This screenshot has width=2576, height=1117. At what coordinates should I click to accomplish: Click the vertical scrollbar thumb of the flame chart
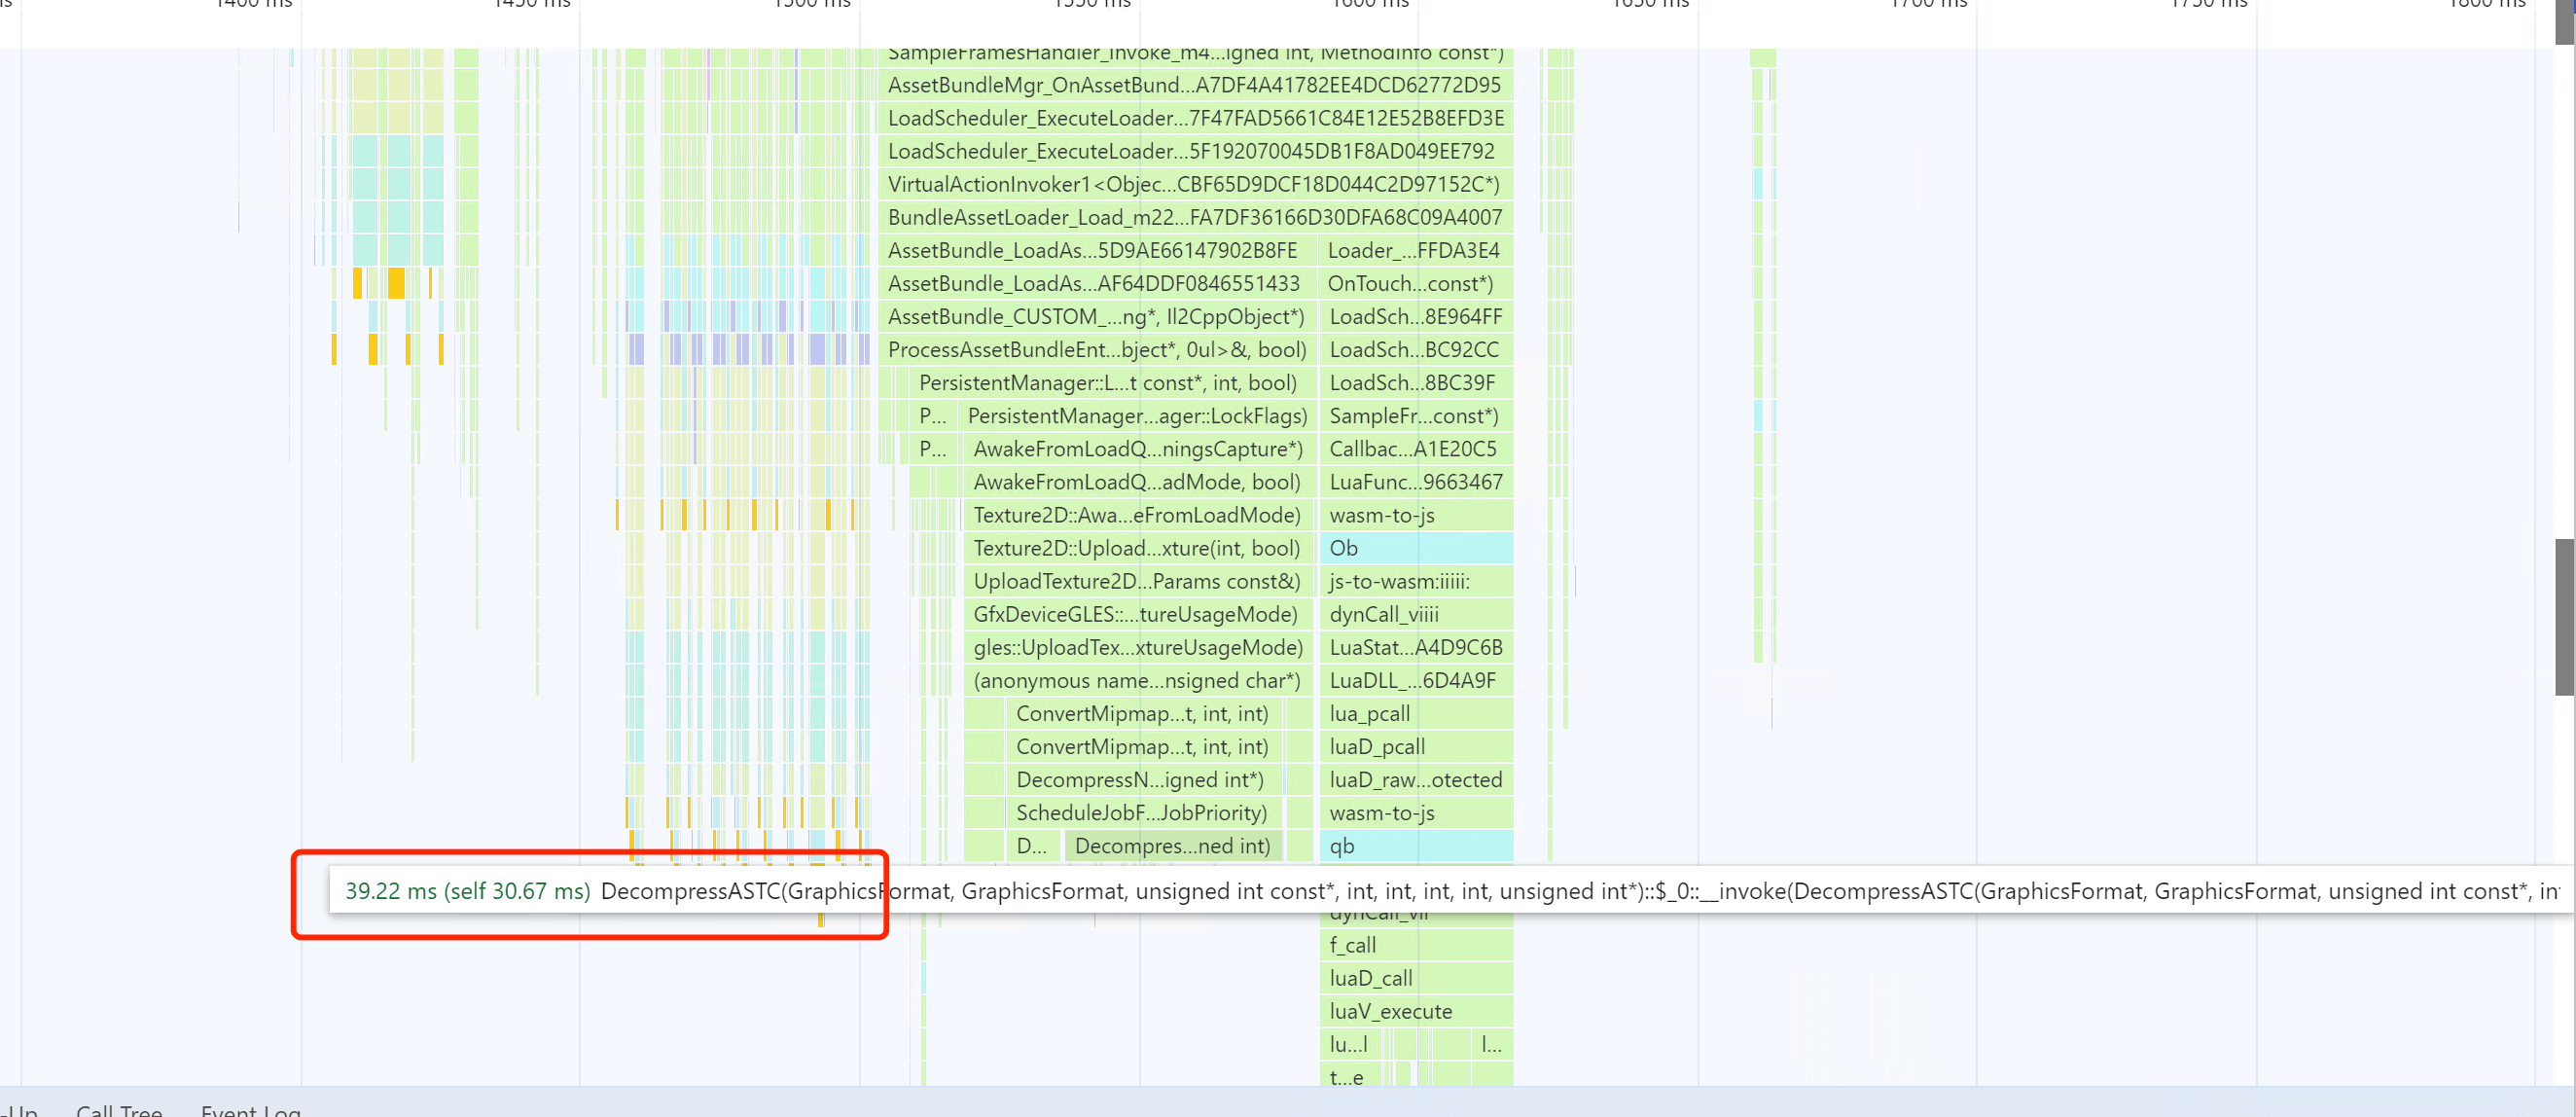(2565, 617)
